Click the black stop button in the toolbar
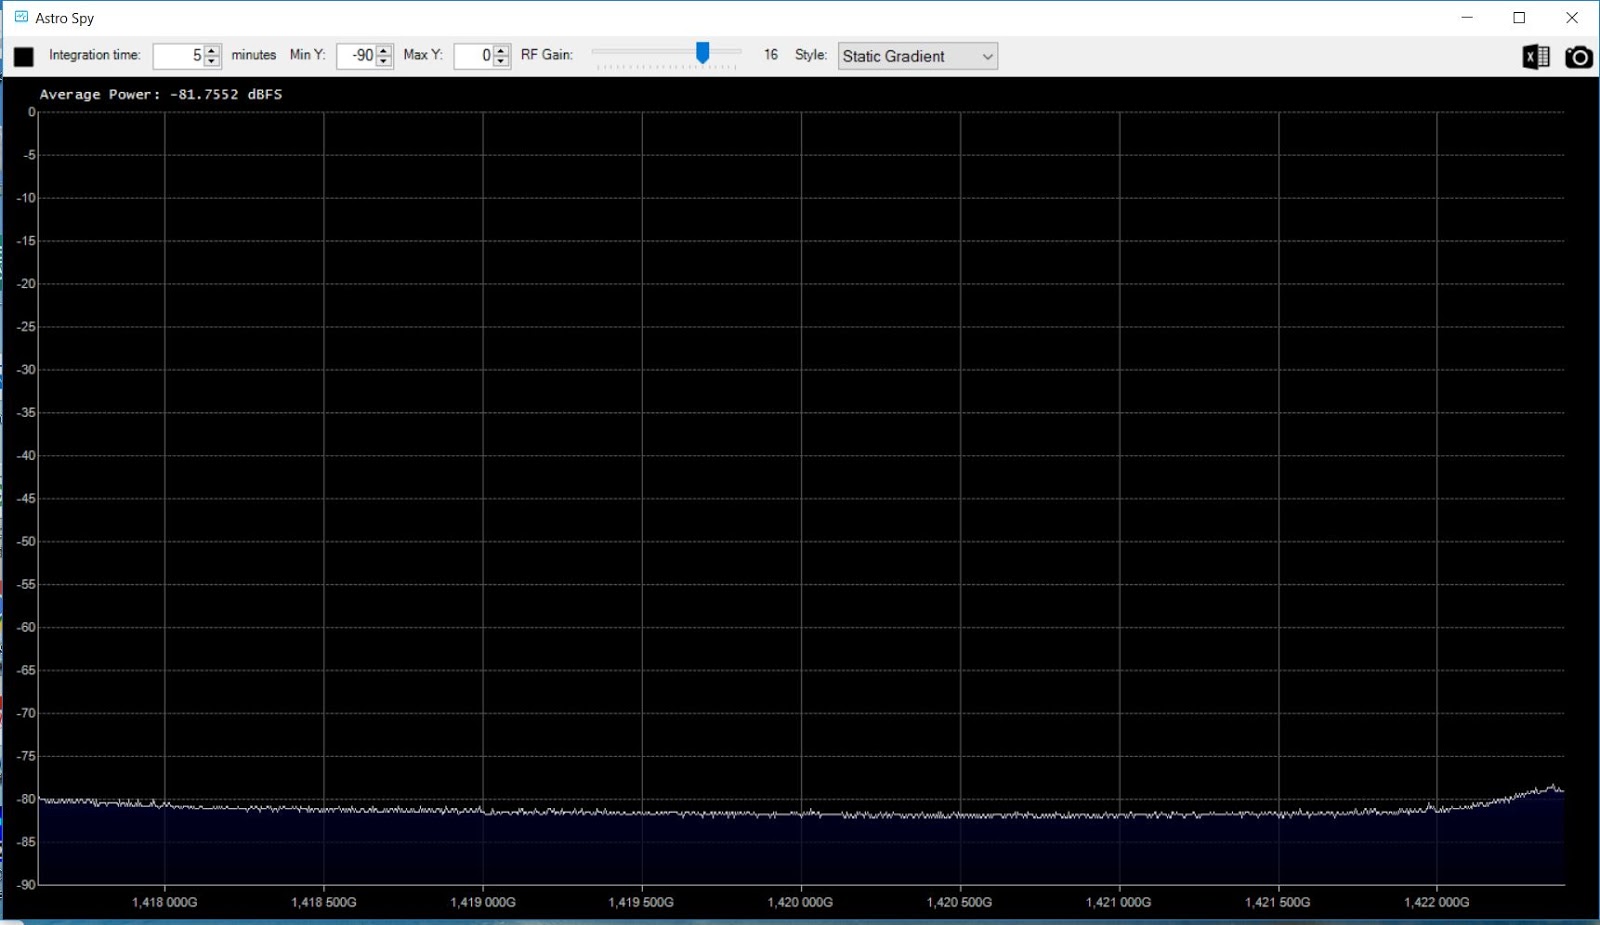This screenshot has height=925, width=1600. (24, 57)
